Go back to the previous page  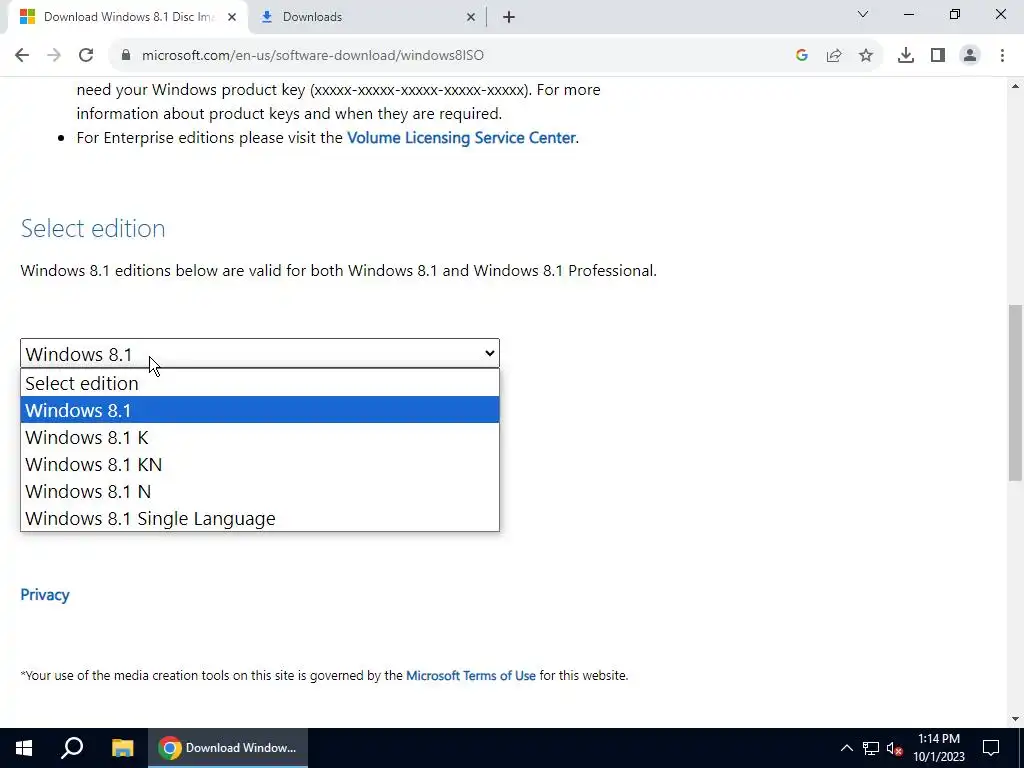coord(22,55)
